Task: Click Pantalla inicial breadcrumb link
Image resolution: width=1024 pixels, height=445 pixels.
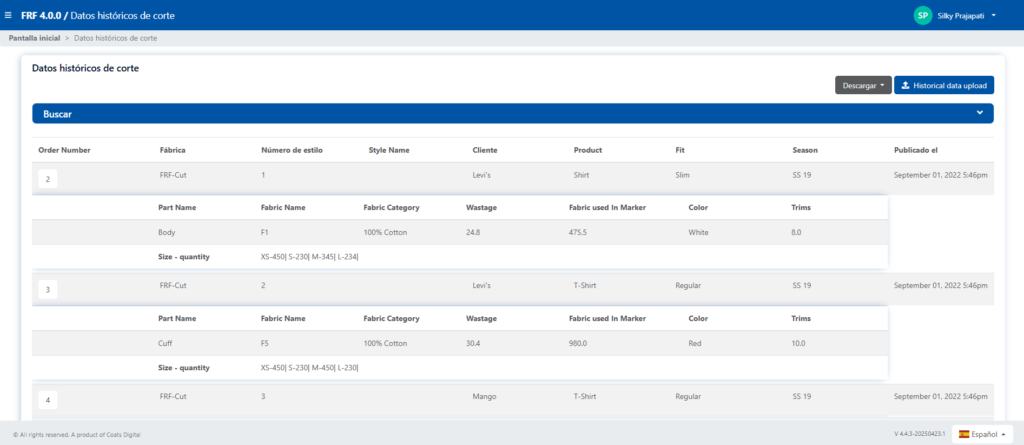Action: (34, 38)
